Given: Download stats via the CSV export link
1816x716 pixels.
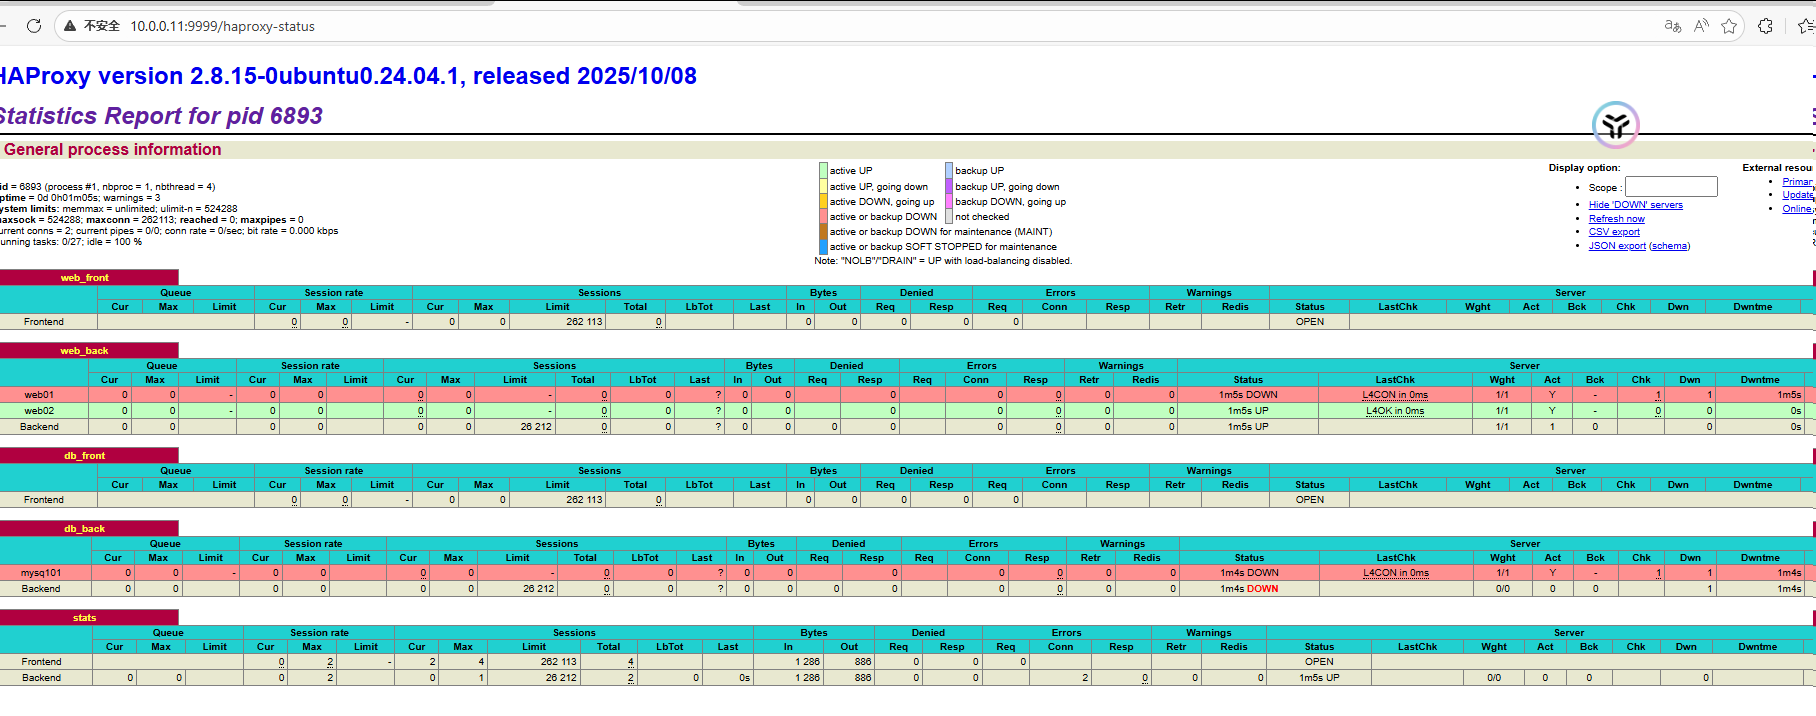Looking at the screenshot, I should 1614,232.
